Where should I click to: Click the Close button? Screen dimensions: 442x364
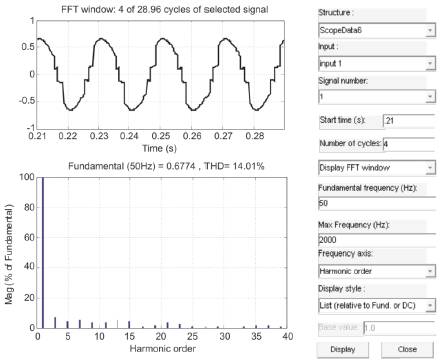click(x=407, y=349)
